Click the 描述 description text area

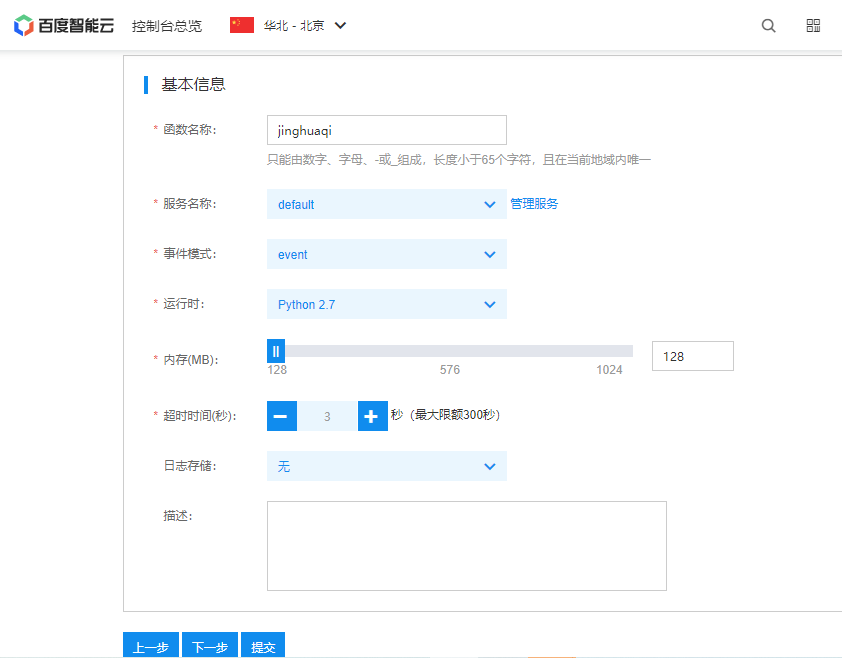coord(467,546)
